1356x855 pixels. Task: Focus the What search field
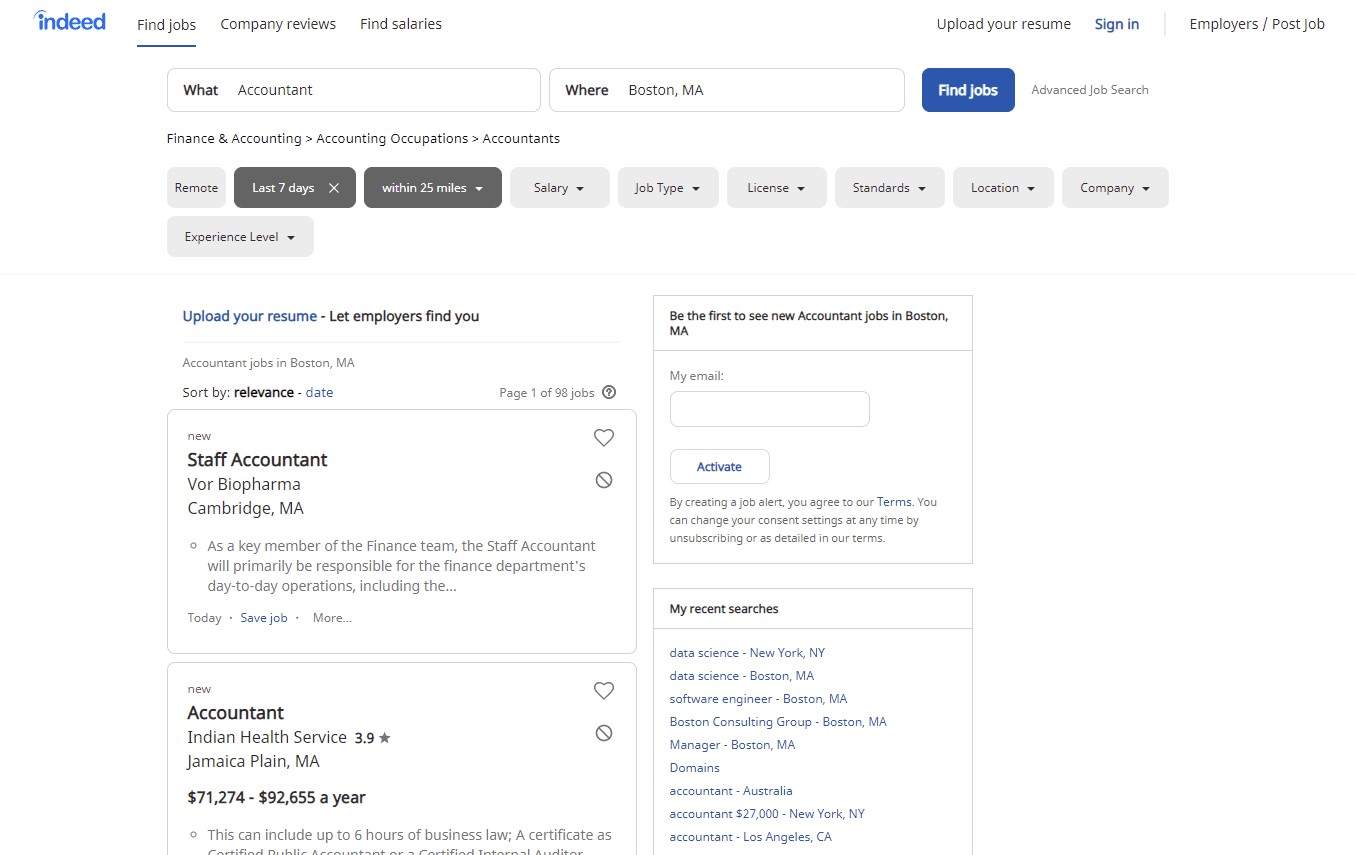pyautogui.click(x=354, y=90)
